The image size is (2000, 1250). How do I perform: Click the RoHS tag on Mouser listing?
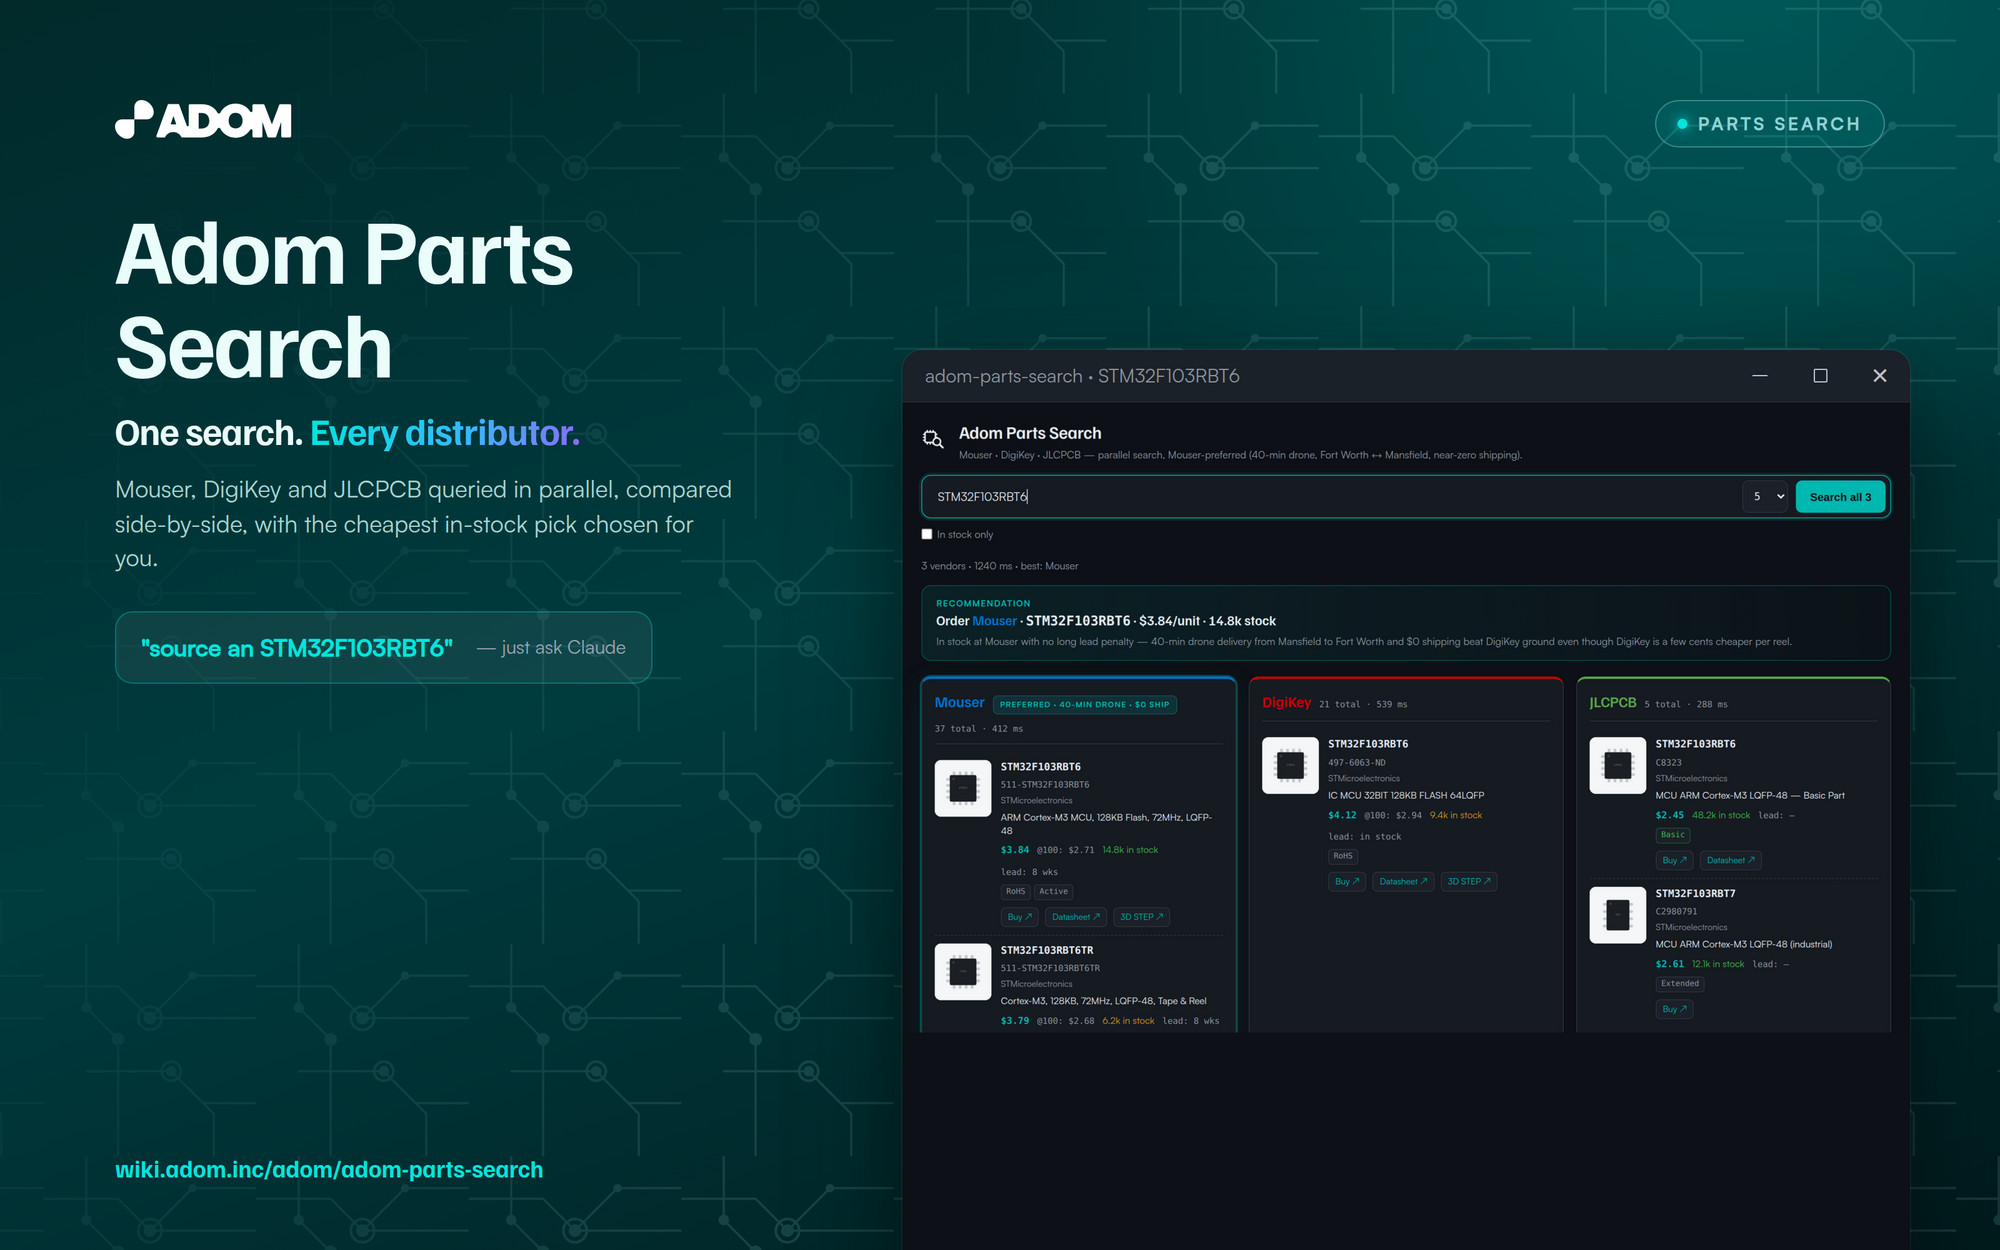(x=1015, y=892)
